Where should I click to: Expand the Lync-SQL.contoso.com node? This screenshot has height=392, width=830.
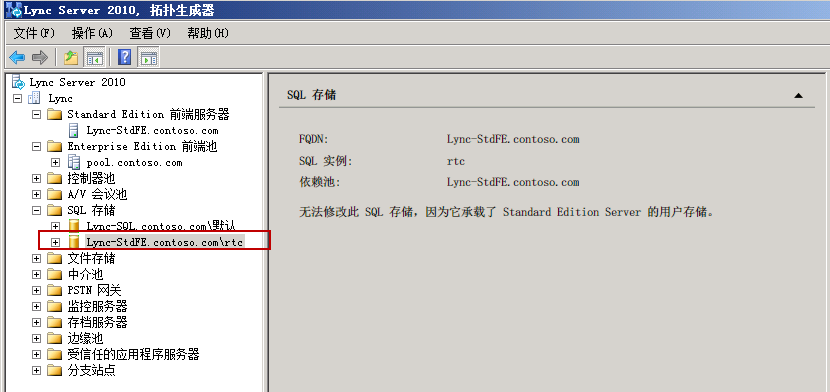tap(56, 226)
